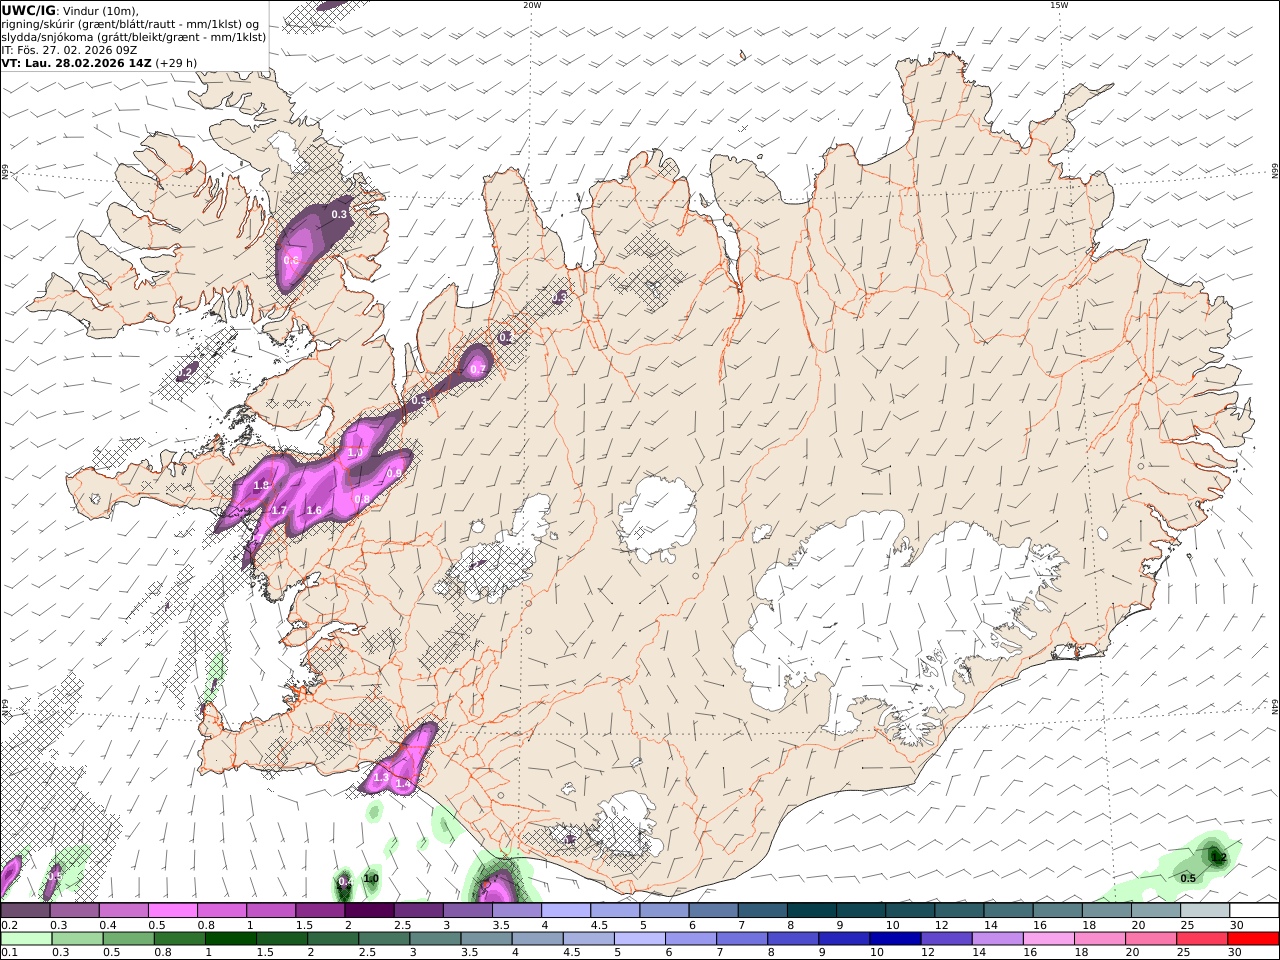
Task: Click the '15W' longitude label
Action: [1059, 5]
